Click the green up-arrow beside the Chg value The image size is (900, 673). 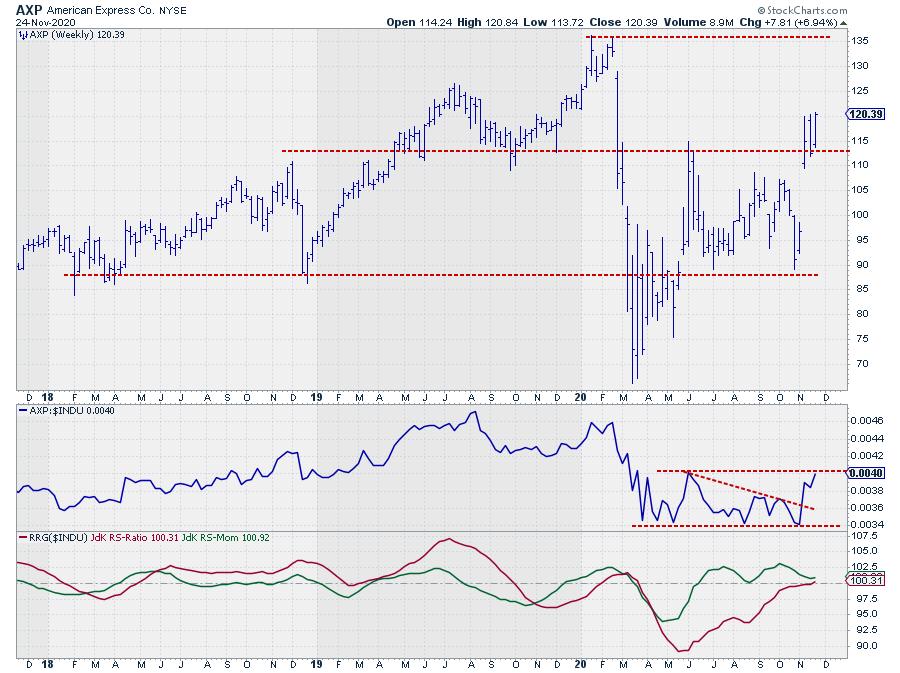click(x=844, y=22)
